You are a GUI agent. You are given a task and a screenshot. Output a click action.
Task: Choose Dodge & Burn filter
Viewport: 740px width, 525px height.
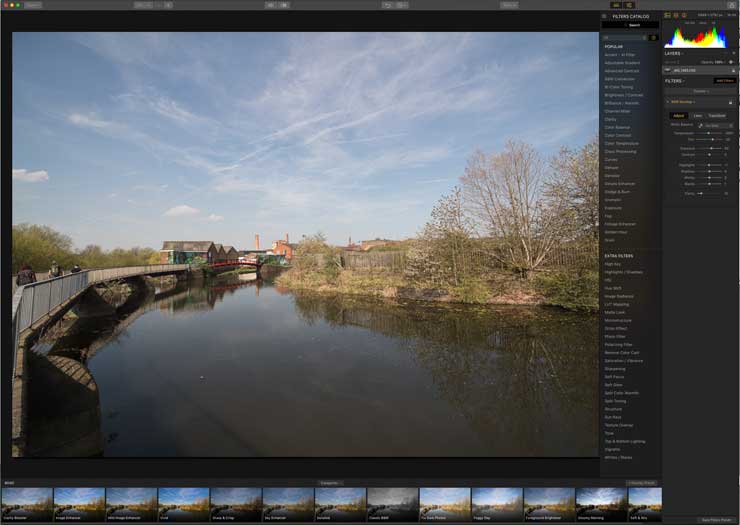click(617, 192)
